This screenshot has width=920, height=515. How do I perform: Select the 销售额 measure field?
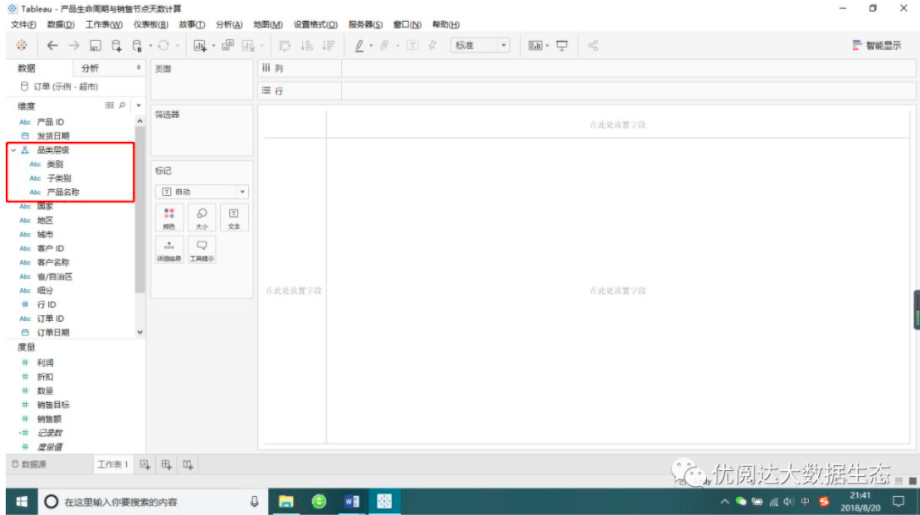[x=49, y=419]
